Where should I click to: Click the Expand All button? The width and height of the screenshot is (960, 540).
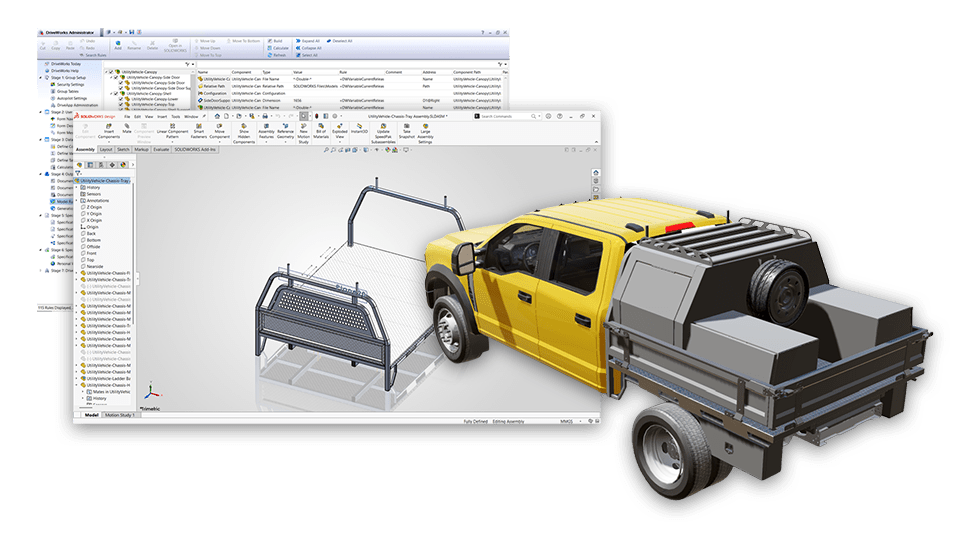pyautogui.click(x=310, y=41)
